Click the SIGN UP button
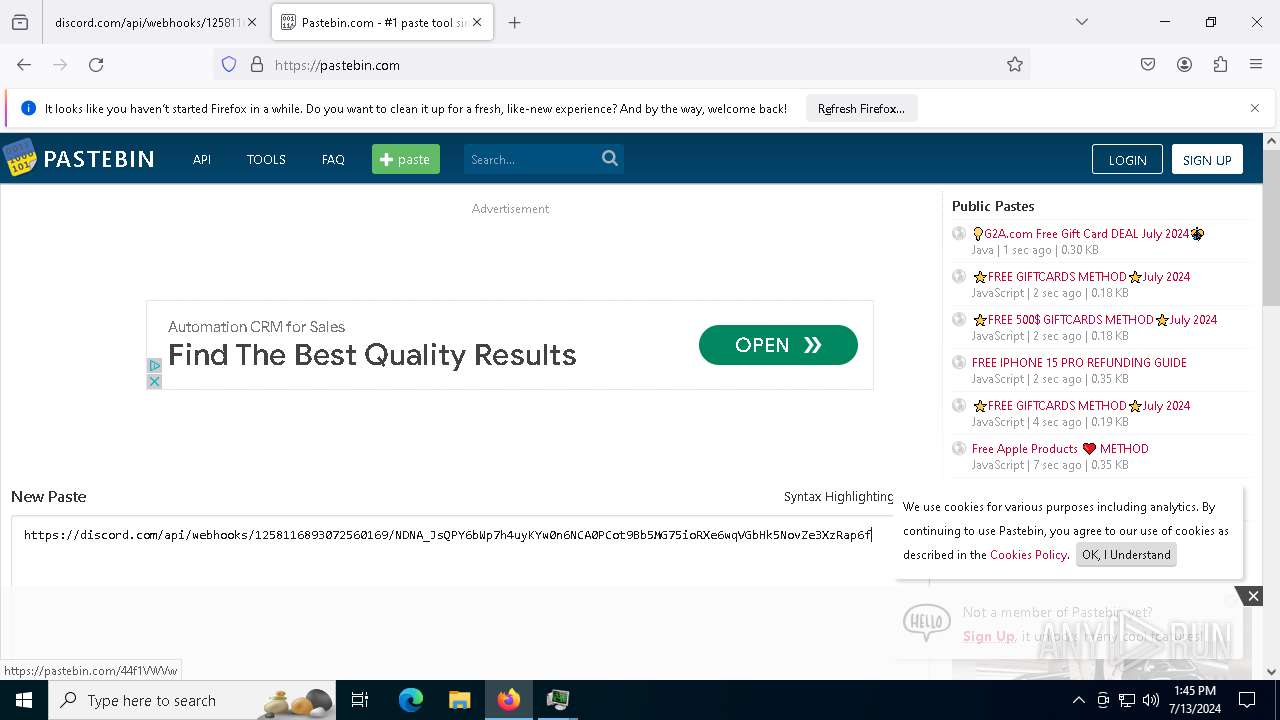Screen dimensions: 1280x720 (1207, 160)
